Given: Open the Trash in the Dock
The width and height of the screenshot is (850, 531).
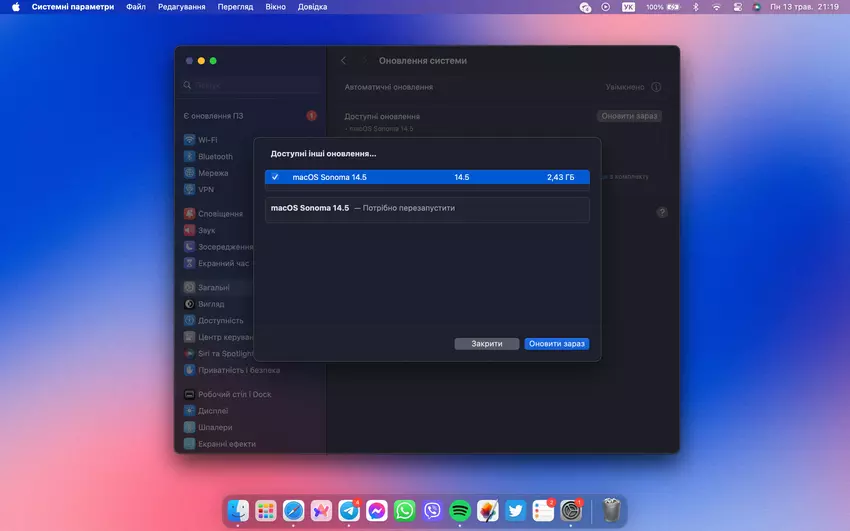Looking at the screenshot, I should [x=612, y=511].
